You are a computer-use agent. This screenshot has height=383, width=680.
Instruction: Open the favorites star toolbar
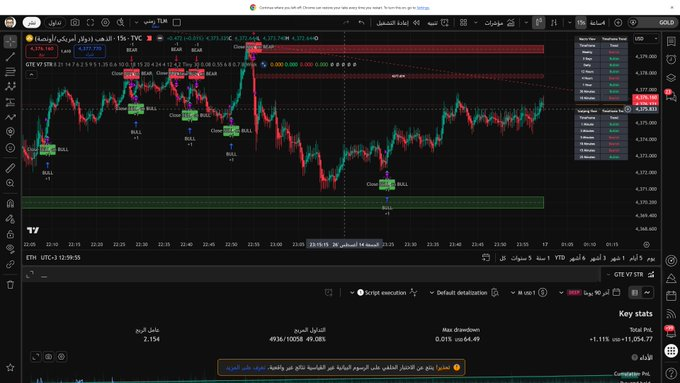click(x=10, y=367)
